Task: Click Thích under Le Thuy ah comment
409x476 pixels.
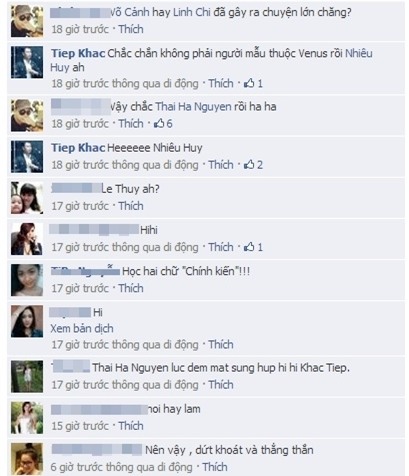Action: pos(131,206)
